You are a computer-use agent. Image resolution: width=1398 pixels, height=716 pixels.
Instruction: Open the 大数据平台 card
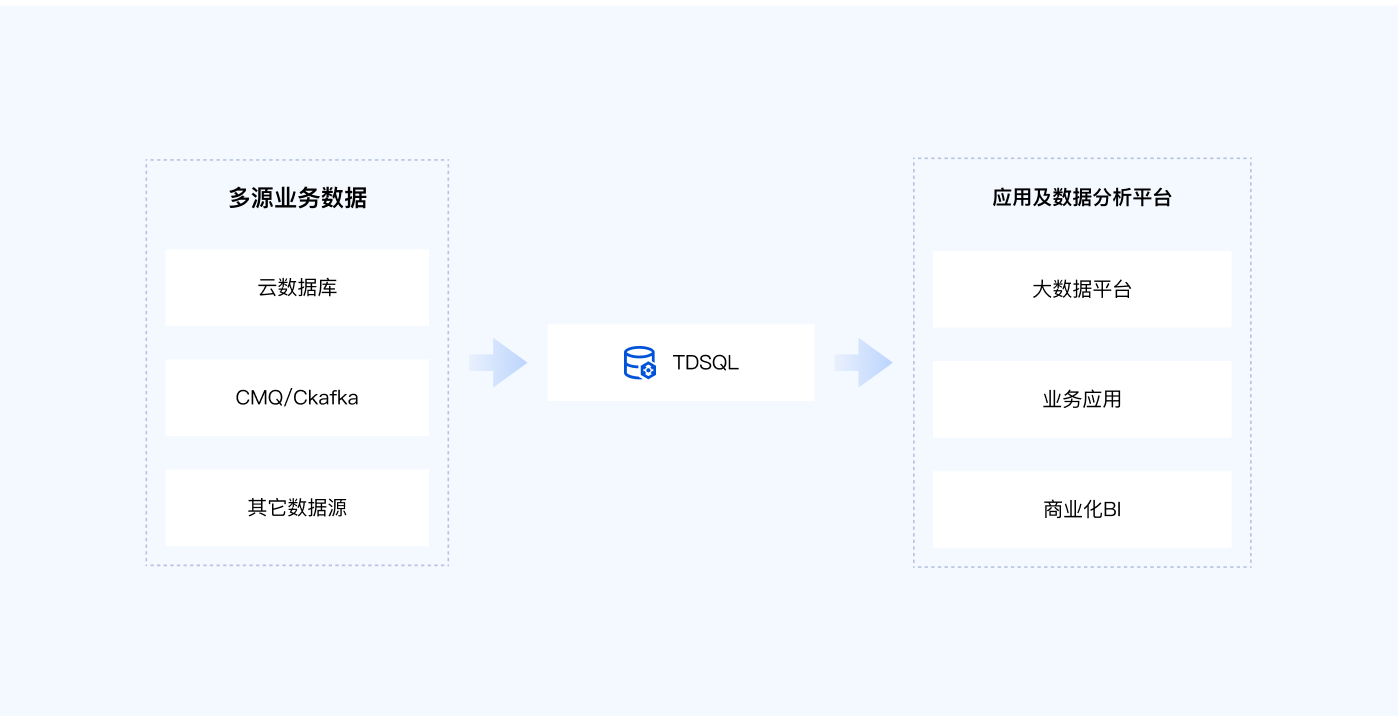(1082, 290)
